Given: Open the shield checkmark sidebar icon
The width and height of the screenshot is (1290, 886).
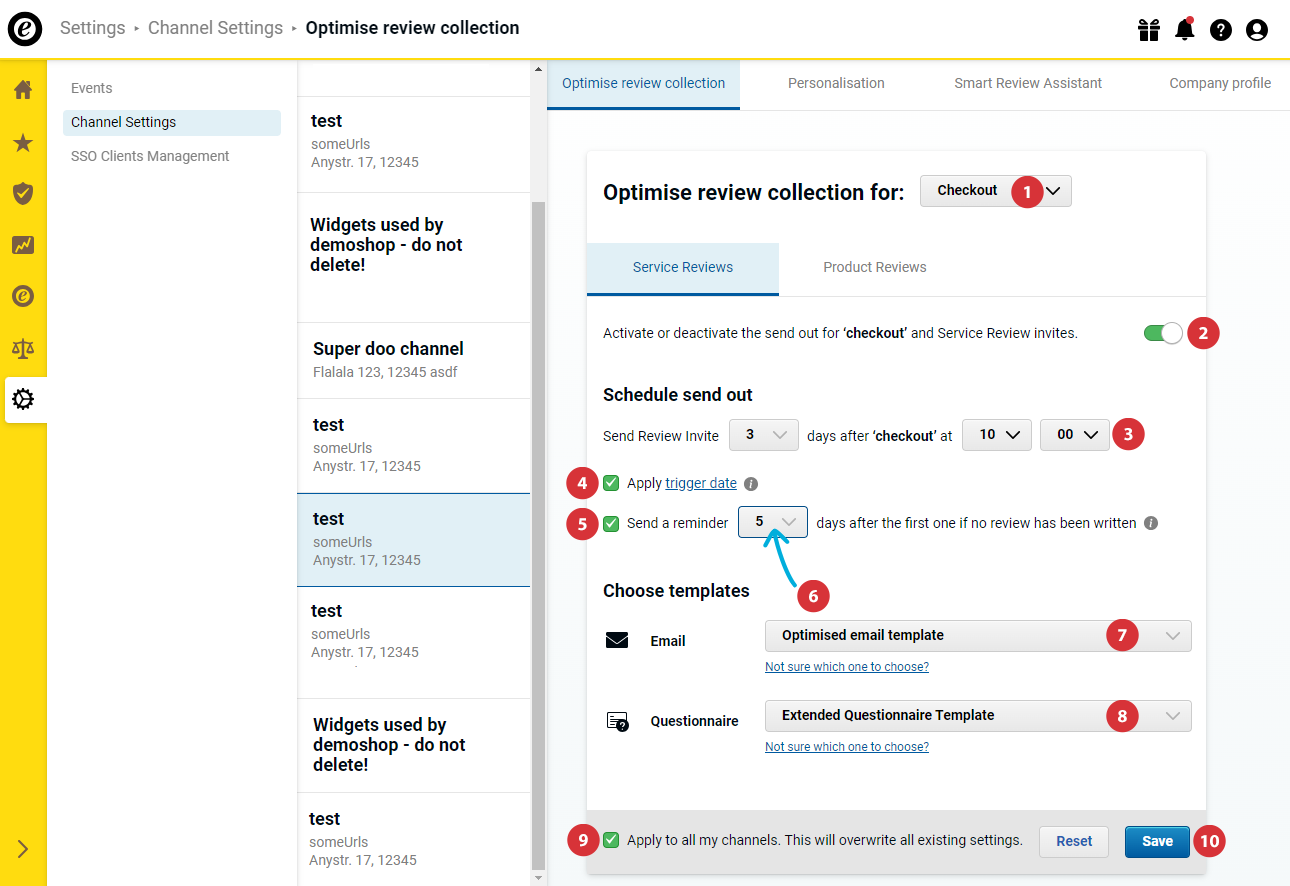Looking at the screenshot, I should 23,194.
